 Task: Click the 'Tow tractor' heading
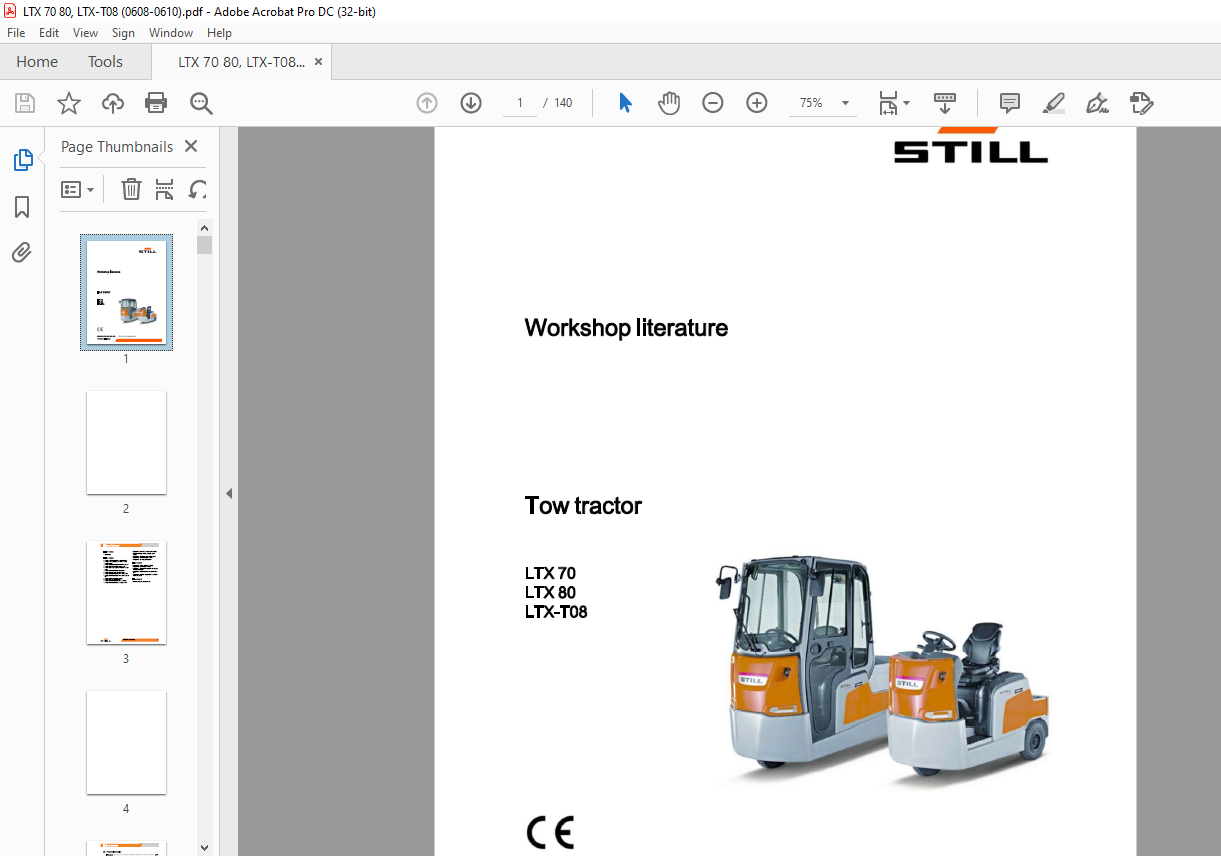583,506
